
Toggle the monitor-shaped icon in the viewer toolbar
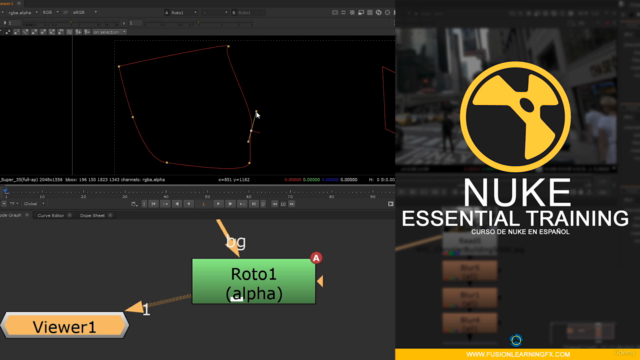pos(361,13)
